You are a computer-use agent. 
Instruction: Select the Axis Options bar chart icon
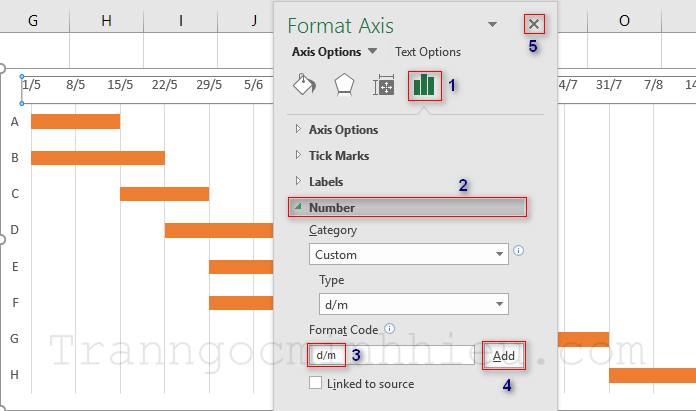click(424, 86)
